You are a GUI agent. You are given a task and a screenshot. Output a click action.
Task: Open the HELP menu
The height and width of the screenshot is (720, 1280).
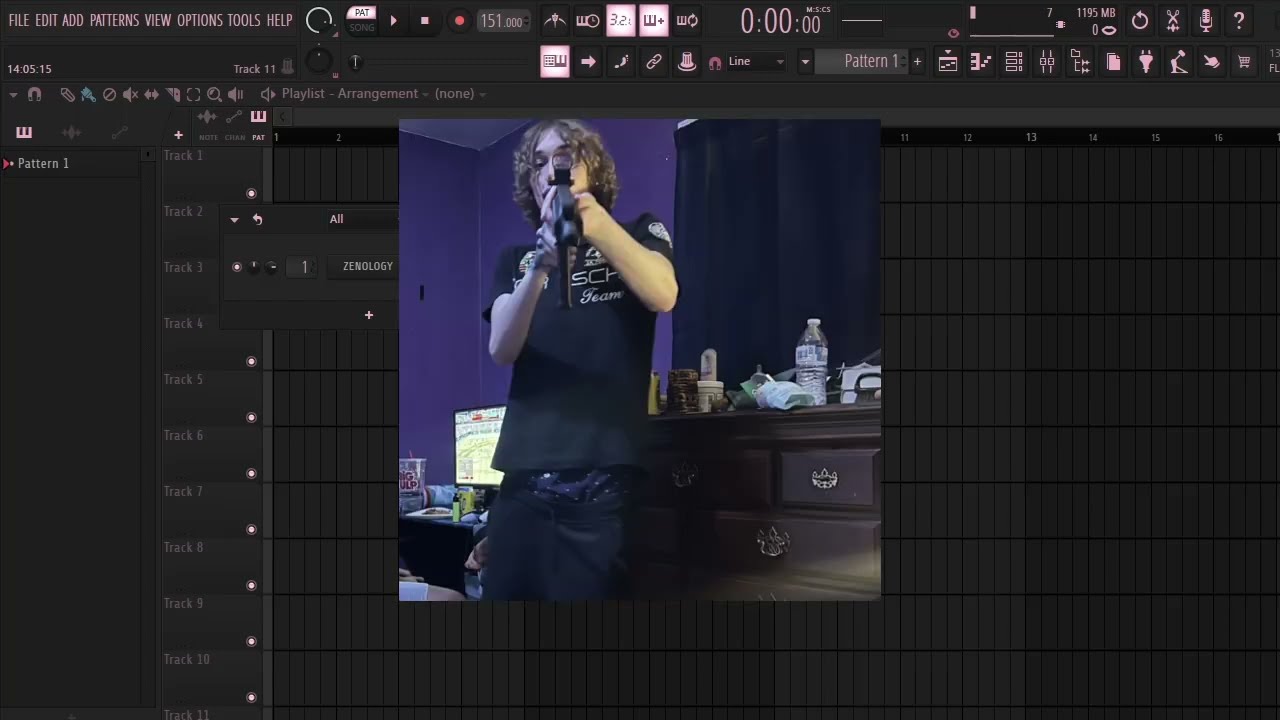[280, 20]
